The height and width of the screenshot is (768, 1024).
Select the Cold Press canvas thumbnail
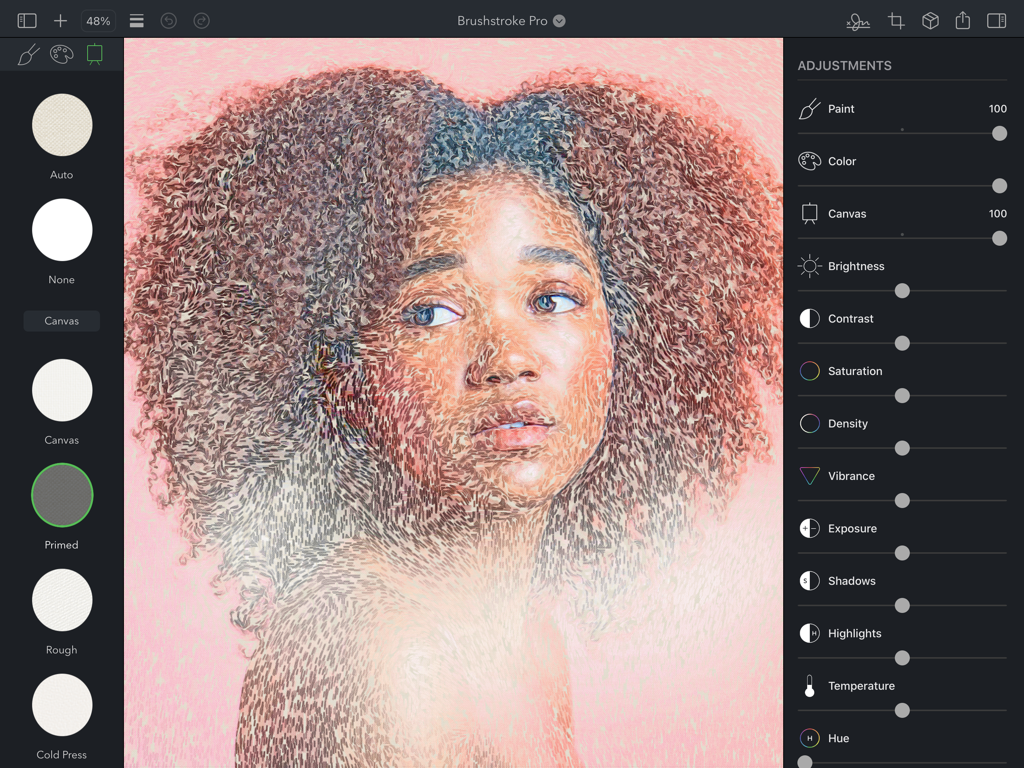62,705
